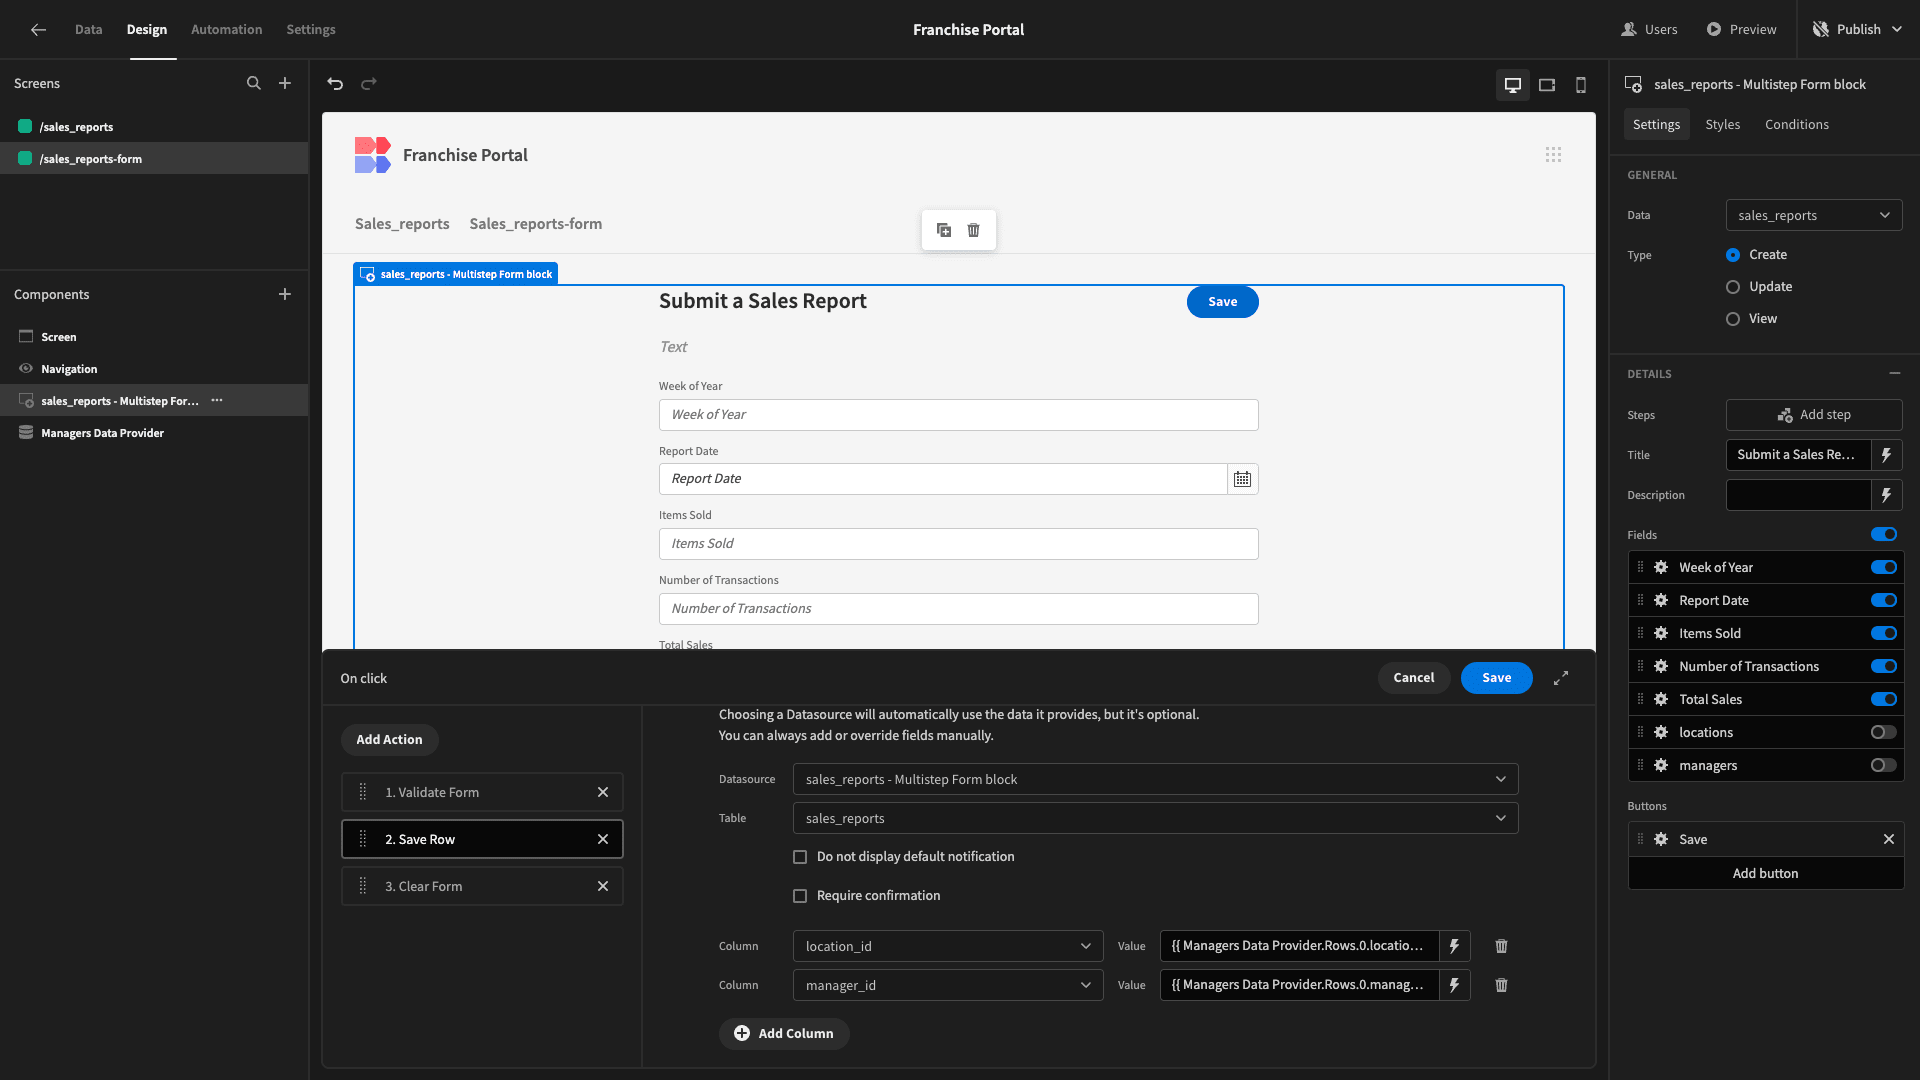Viewport: 1920px width, 1080px height.
Task: Enable the locations field toggle
Action: (1884, 732)
